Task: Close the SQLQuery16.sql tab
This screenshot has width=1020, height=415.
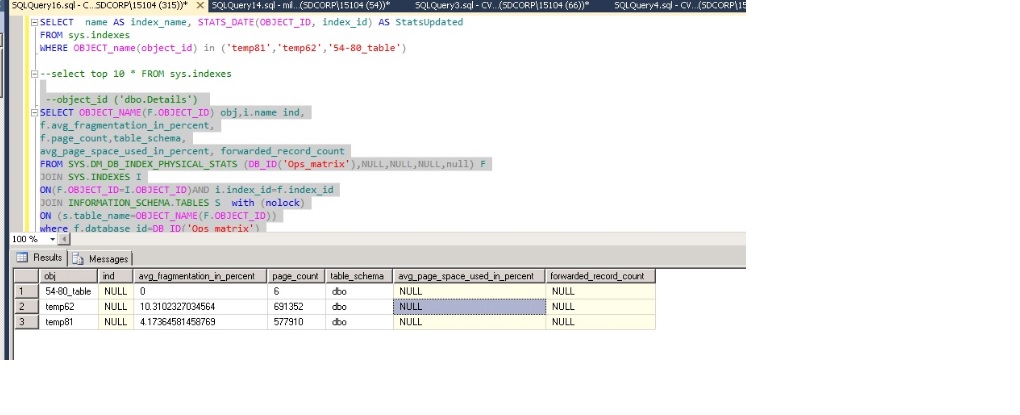Action: click(x=198, y=5)
